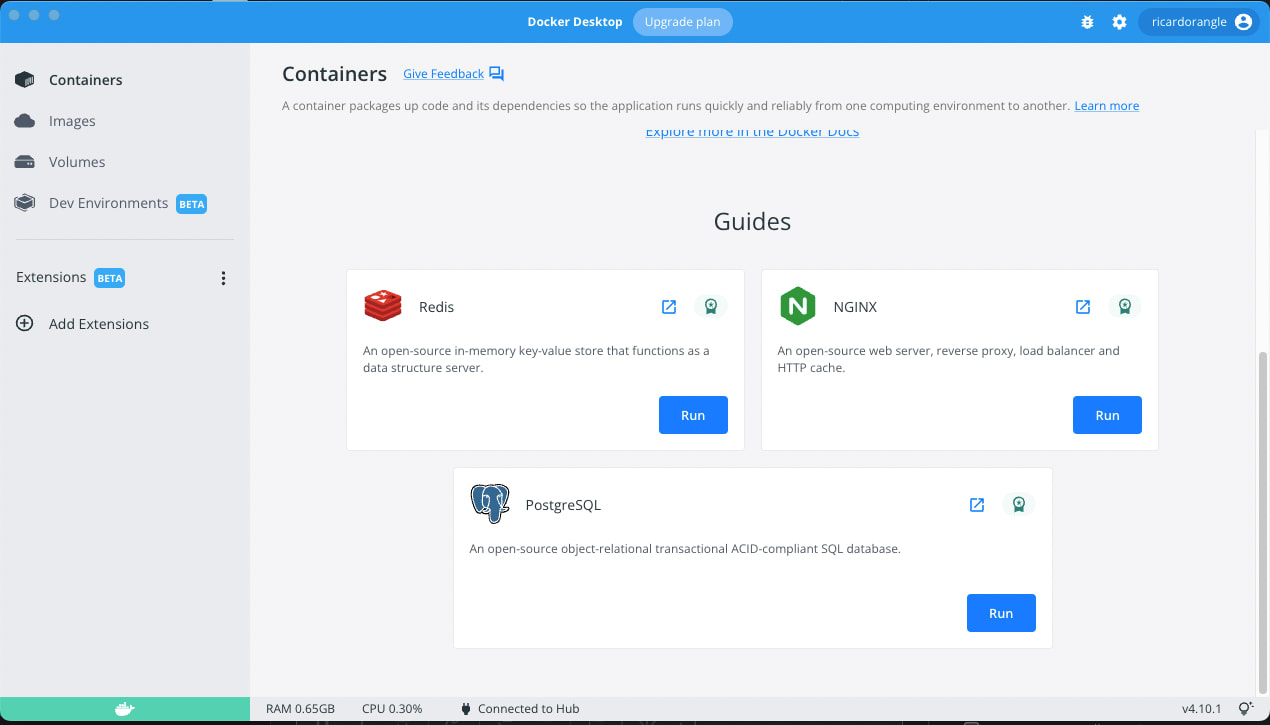The width and height of the screenshot is (1270, 725).
Task: Click the PostgreSQL guide title
Action: tap(563, 505)
